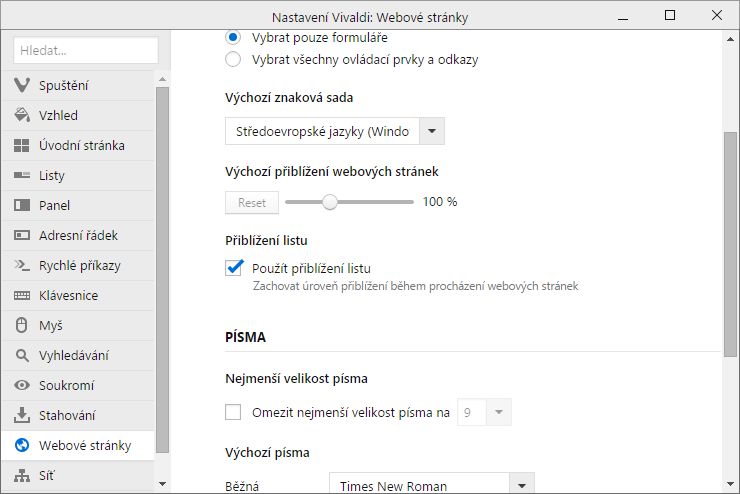Click the 'Výchozí znaková sada' heading text

[289, 98]
